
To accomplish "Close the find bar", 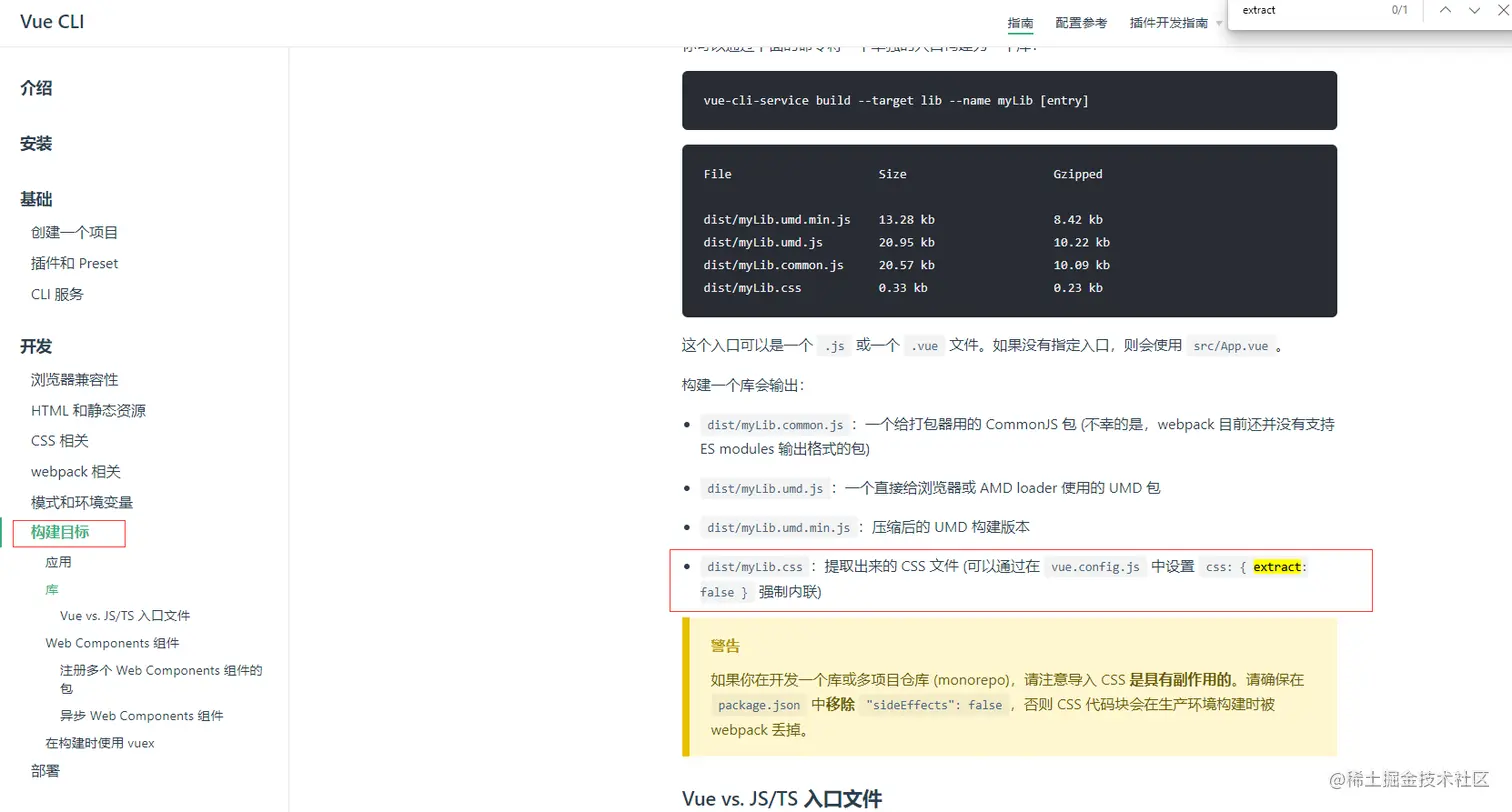I will [x=1502, y=10].
